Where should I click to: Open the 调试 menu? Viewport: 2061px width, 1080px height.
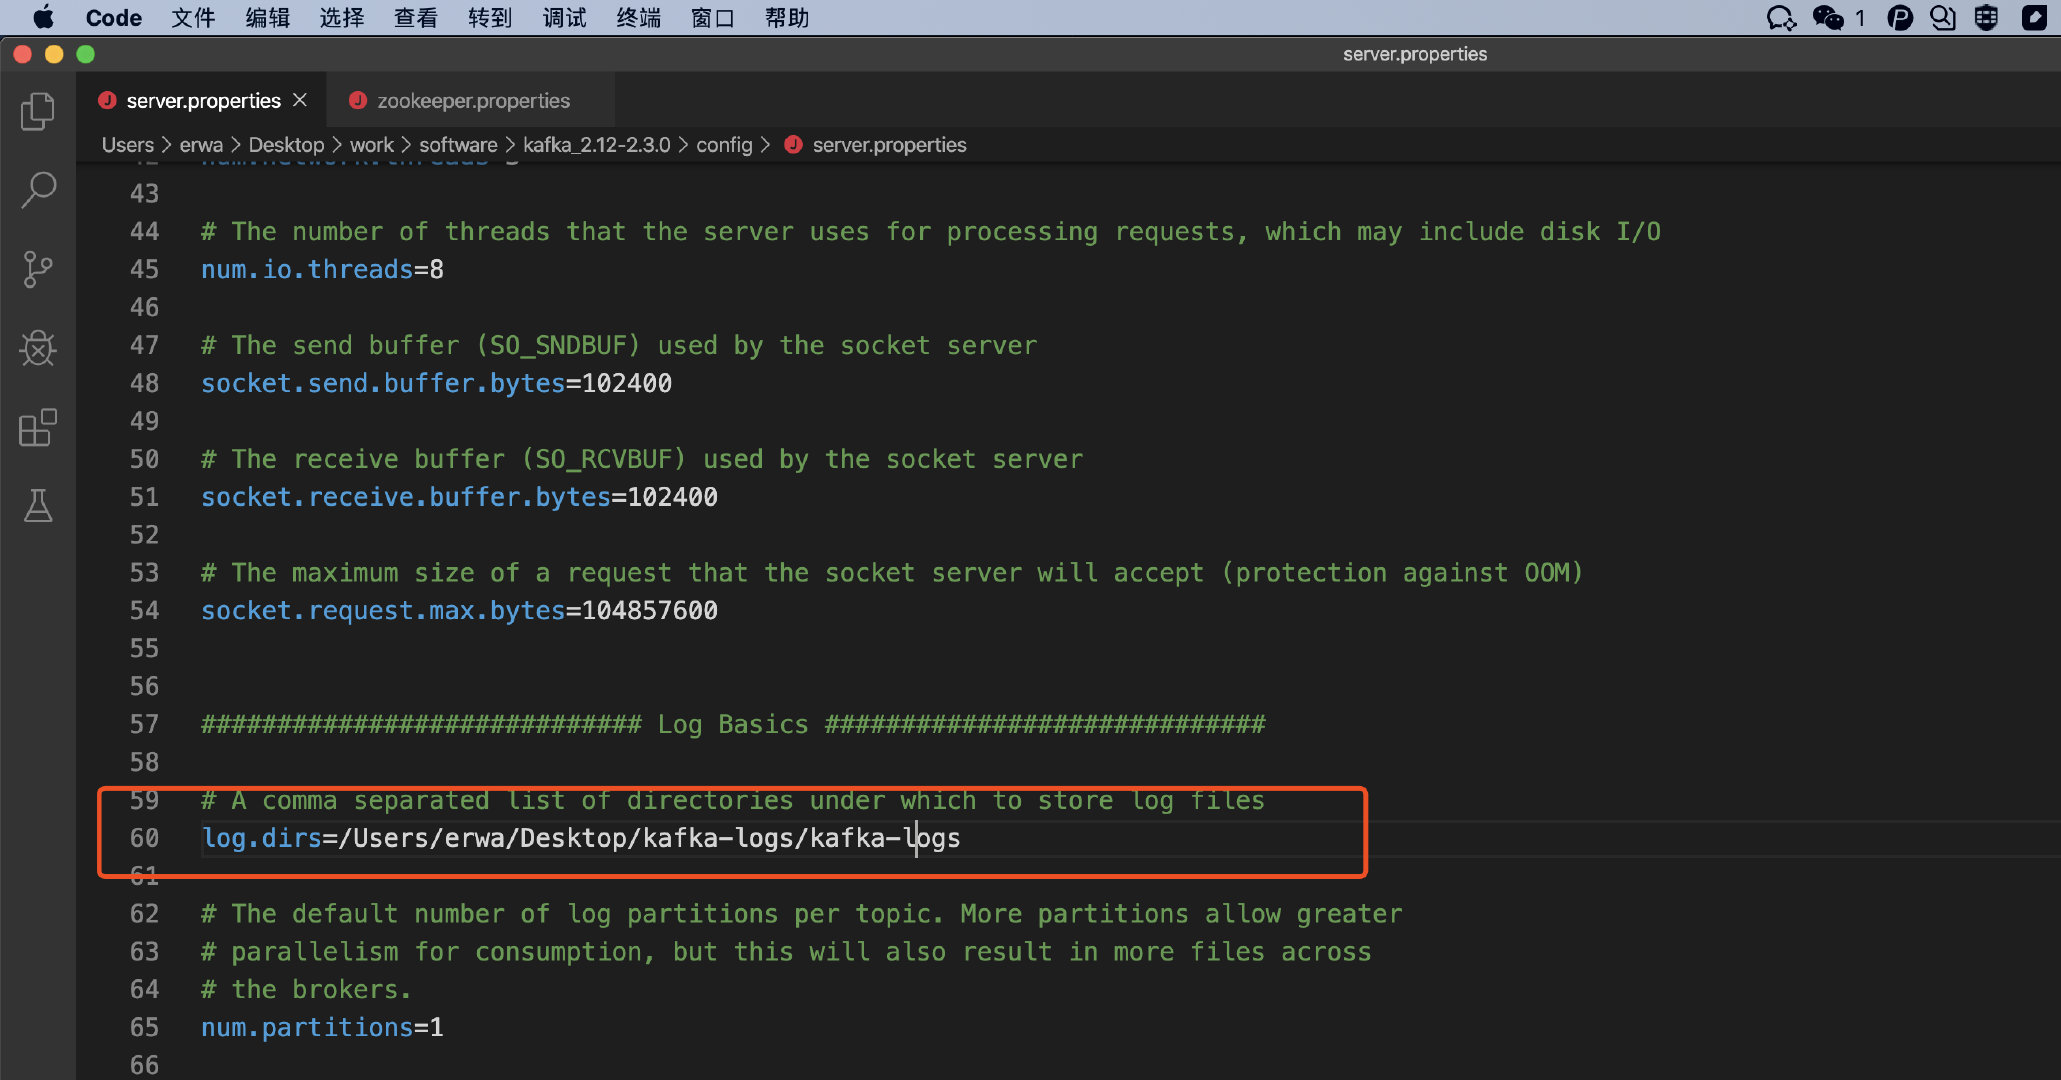coord(564,18)
